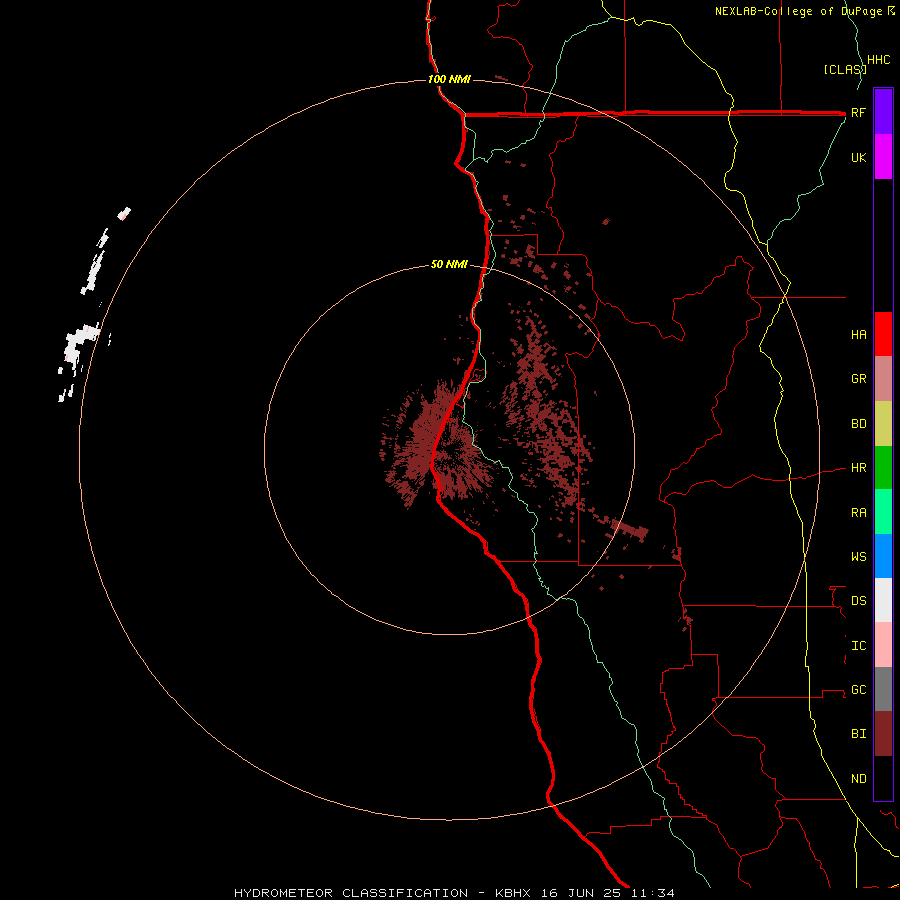Click the [CLAS] units label
Image resolution: width=900 pixels, height=900 pixels.
[844, 70]
